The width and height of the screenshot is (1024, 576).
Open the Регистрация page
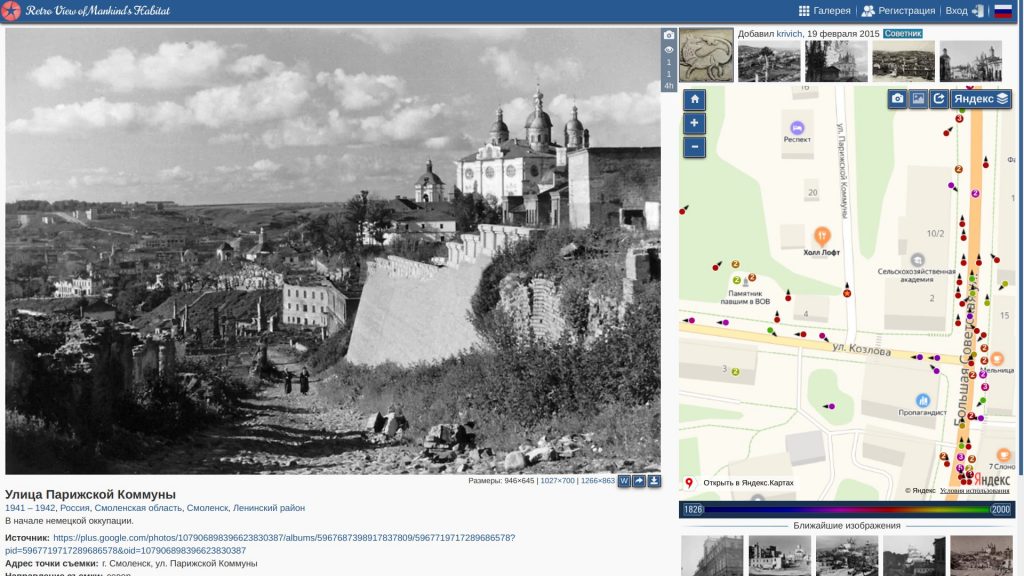click(898, 11)
